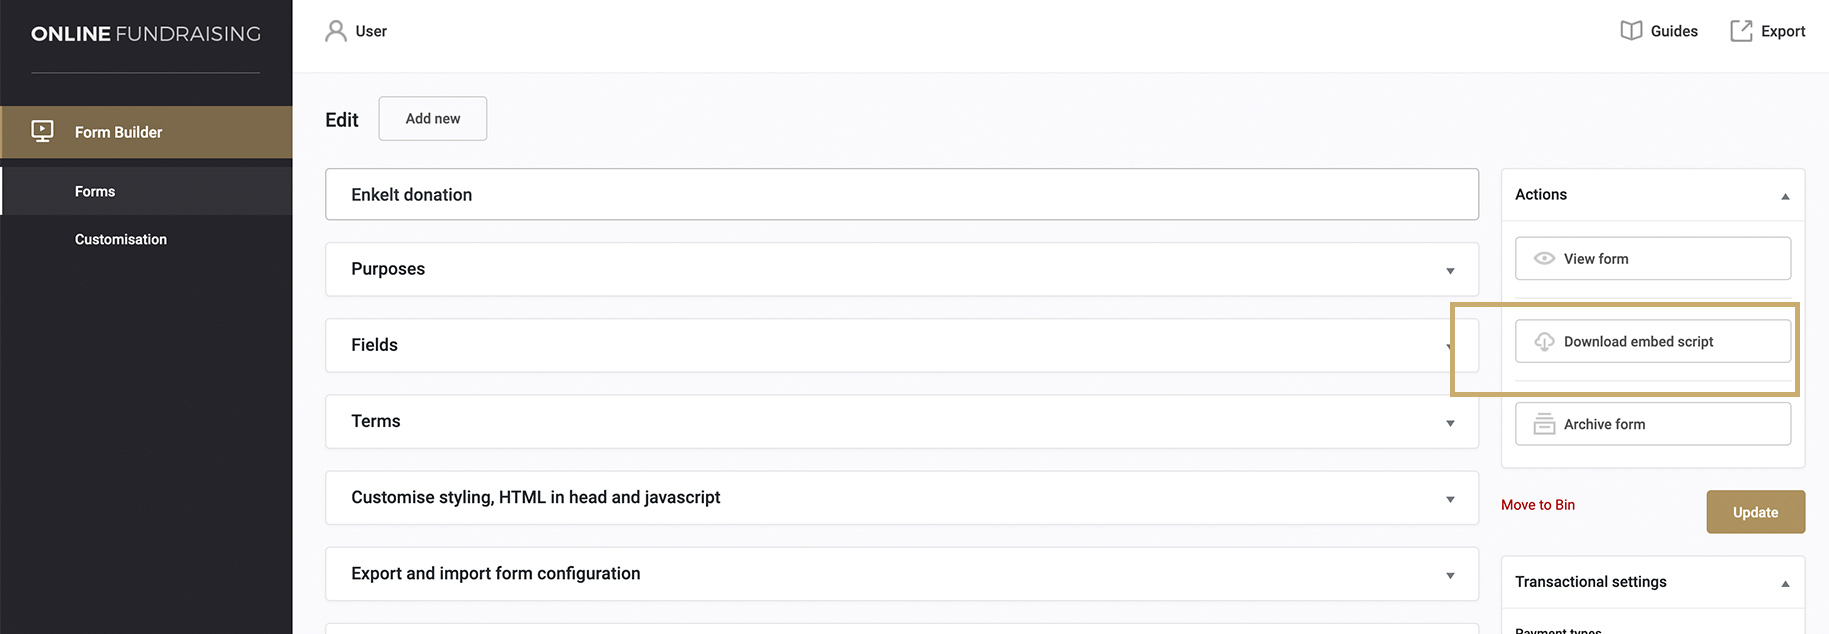Expand the Terms section arrow

1450,423
